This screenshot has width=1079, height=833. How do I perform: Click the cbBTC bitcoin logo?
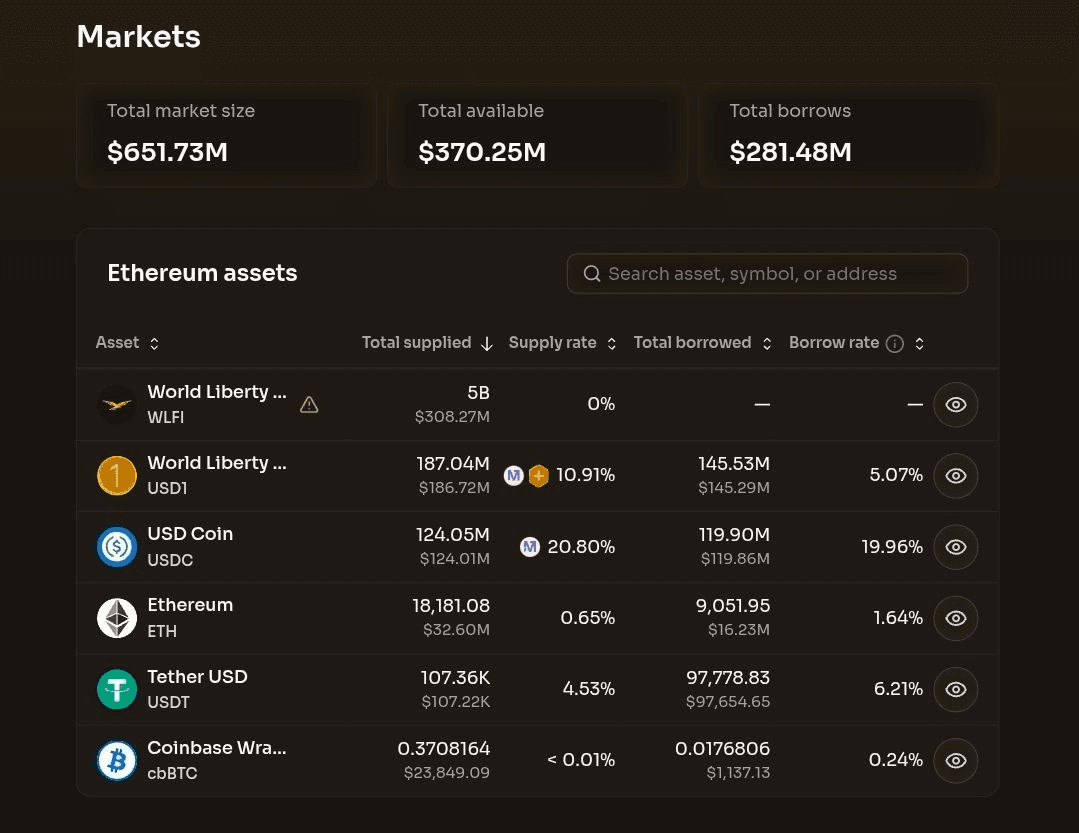point(116,760)
